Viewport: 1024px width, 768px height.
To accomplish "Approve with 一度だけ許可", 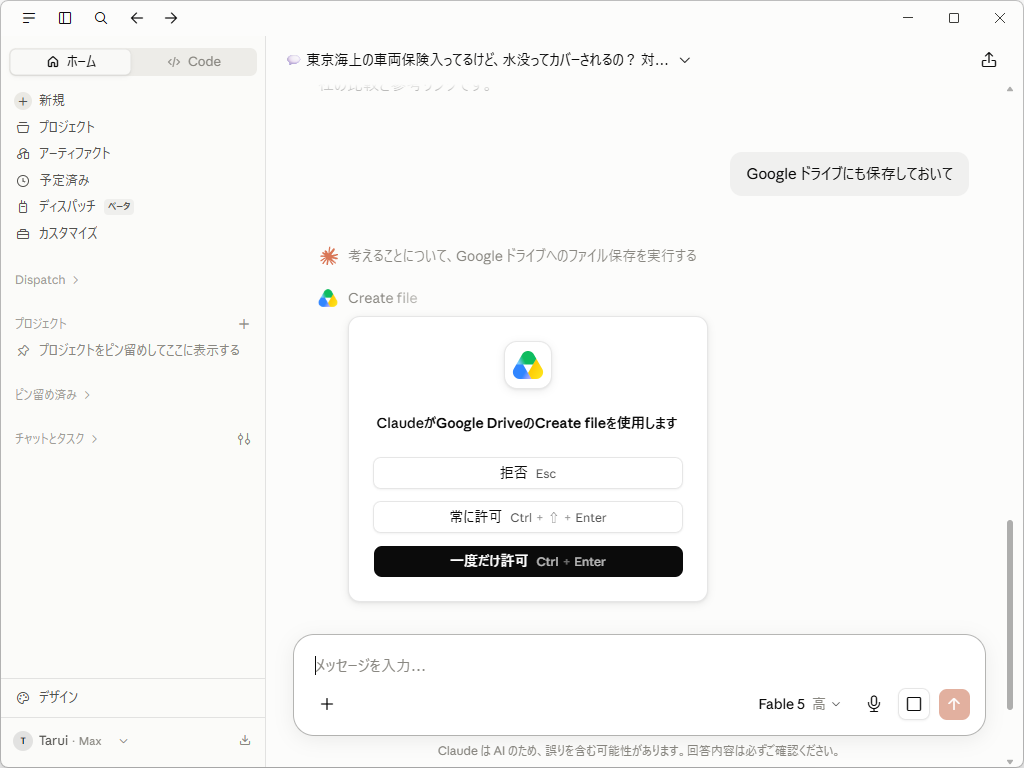I will [x=528, y=562].
